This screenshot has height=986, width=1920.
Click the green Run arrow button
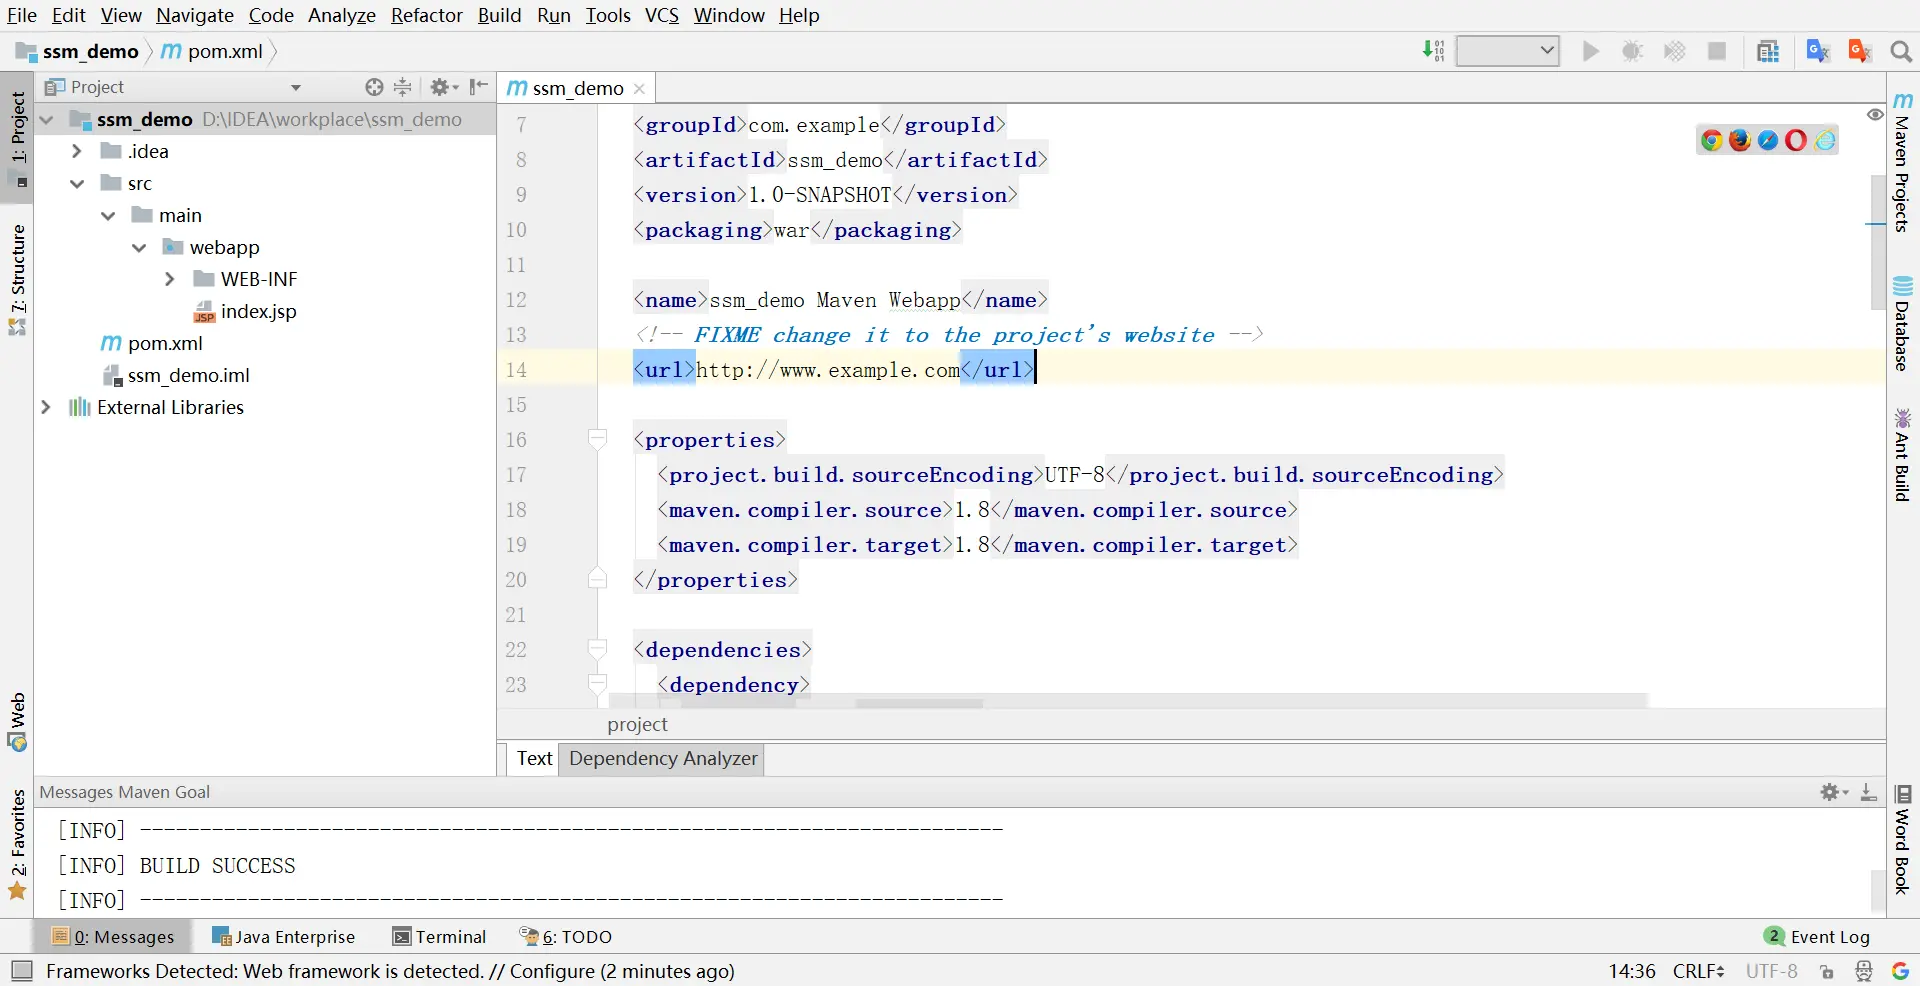point(1590,51)
